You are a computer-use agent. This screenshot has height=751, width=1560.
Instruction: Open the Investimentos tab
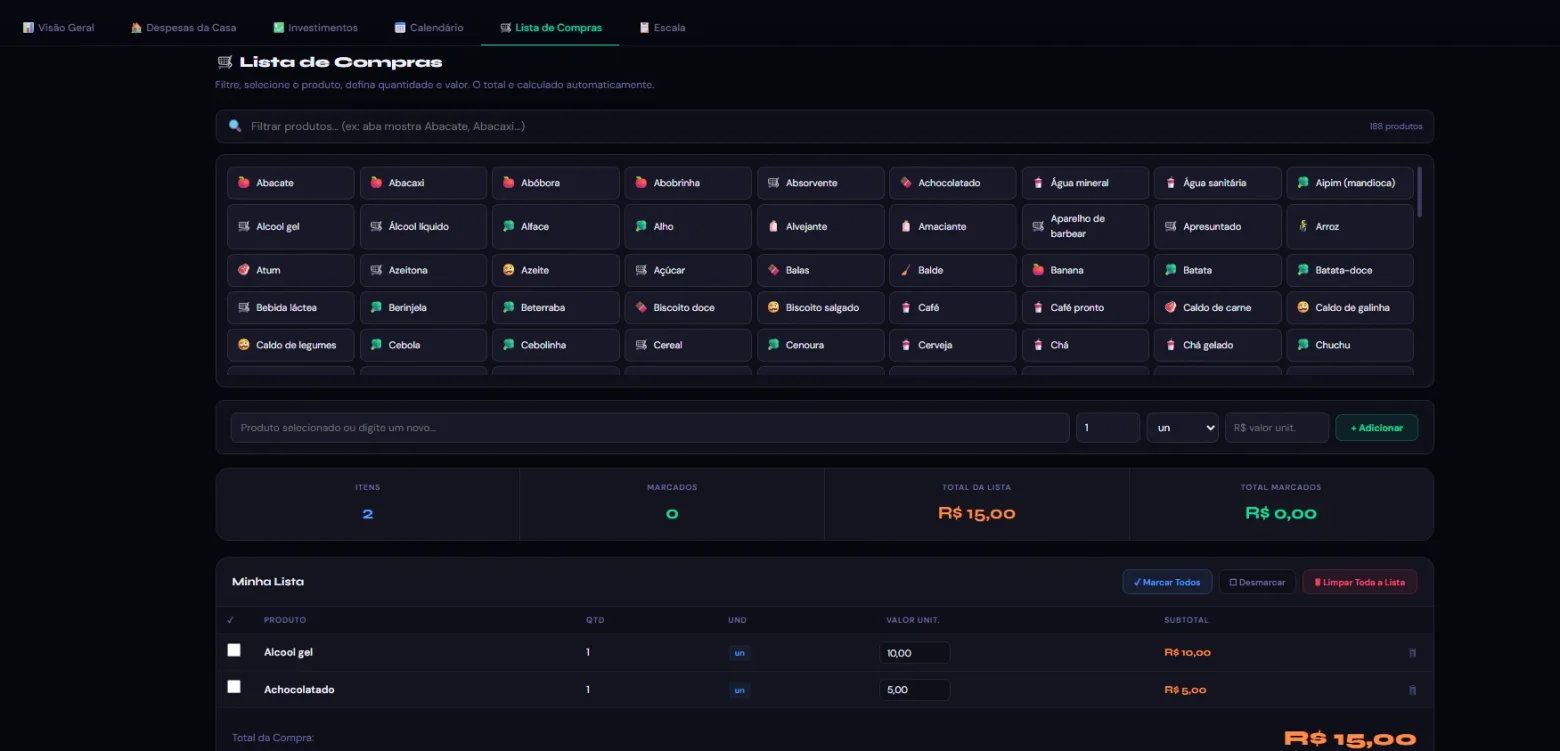tap(315, 27)
